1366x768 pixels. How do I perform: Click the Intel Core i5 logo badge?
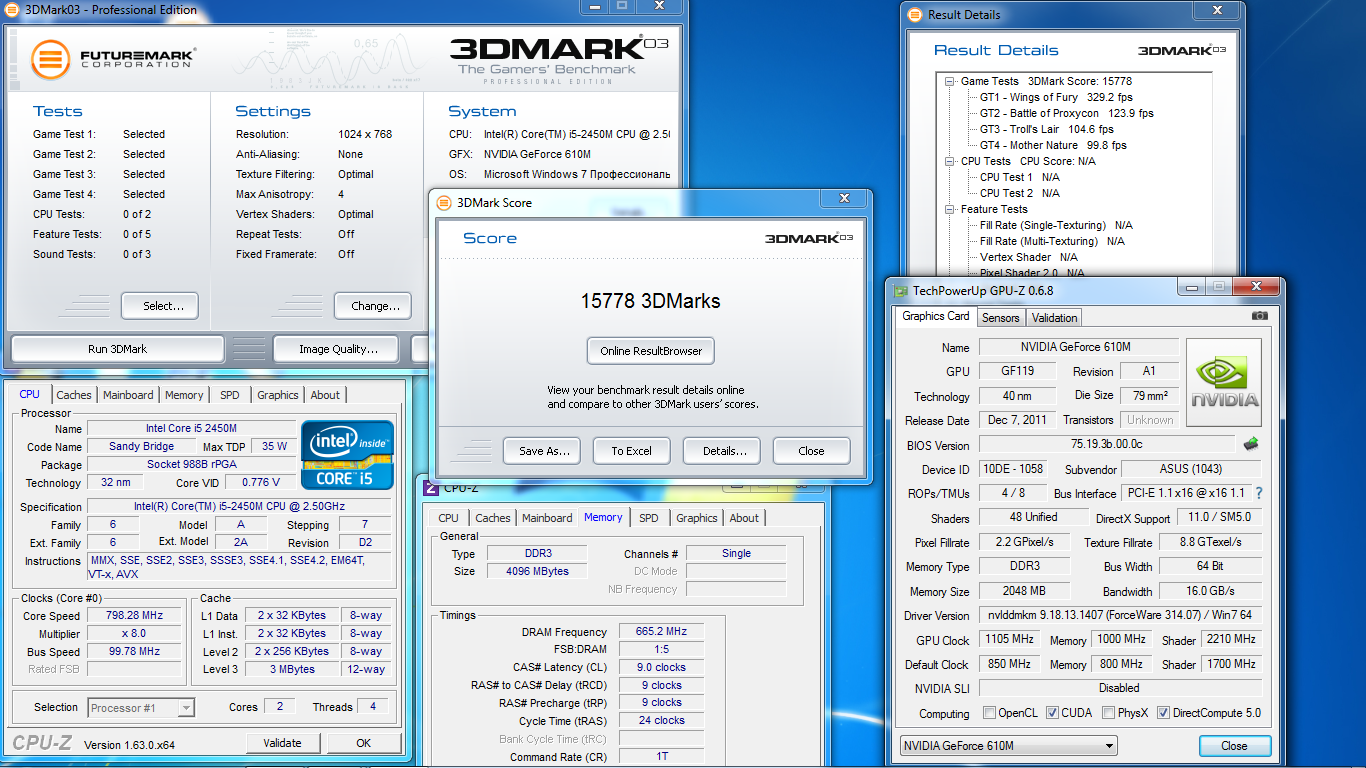347,455
